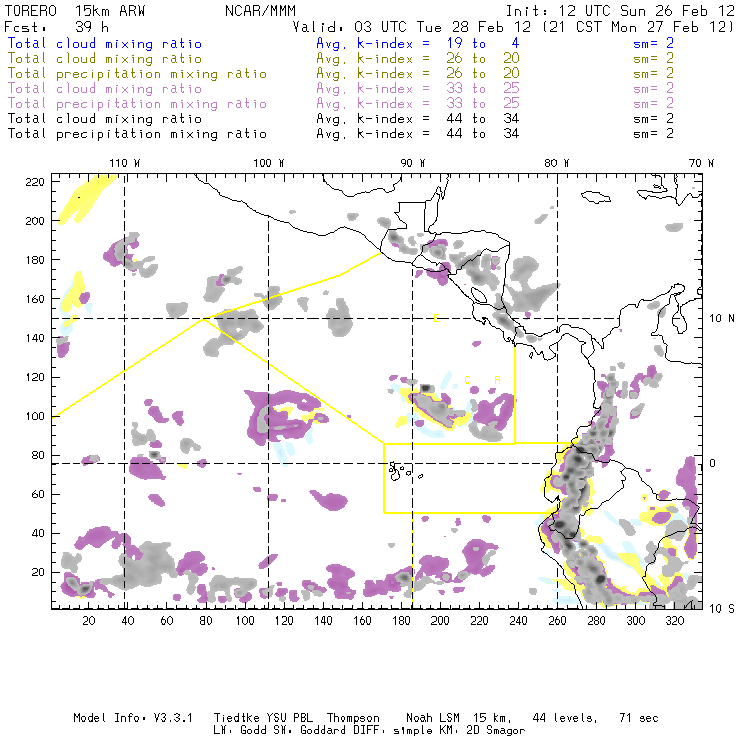Click the blue 'sm= 2' value
This screenshot has height=740, width=740.
tap(653, 43)
